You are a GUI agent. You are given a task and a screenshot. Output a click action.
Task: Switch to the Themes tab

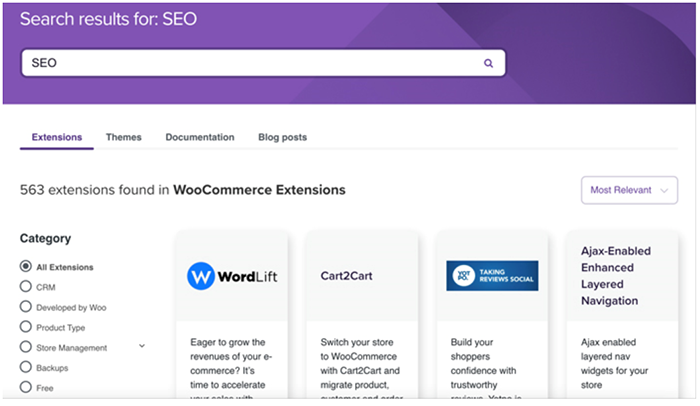(124, 137)
